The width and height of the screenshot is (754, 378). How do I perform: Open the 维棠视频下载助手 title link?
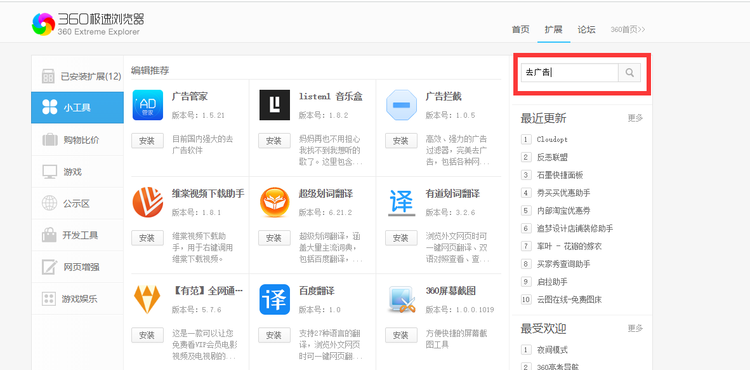pyautogui.click(x=208, y=193)
